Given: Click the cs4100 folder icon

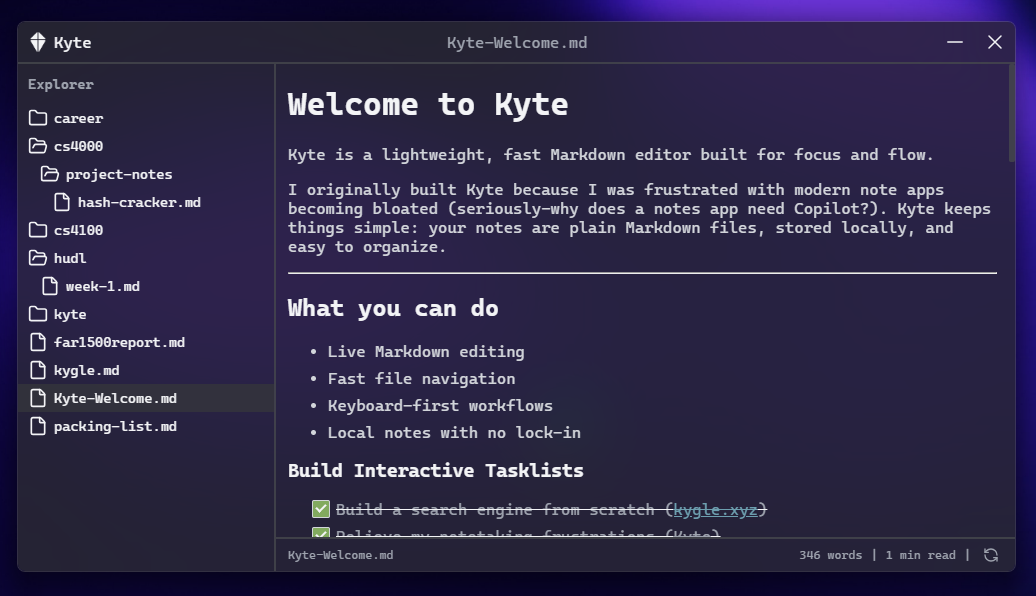Looking at the screenshot, I should (38, 230).
